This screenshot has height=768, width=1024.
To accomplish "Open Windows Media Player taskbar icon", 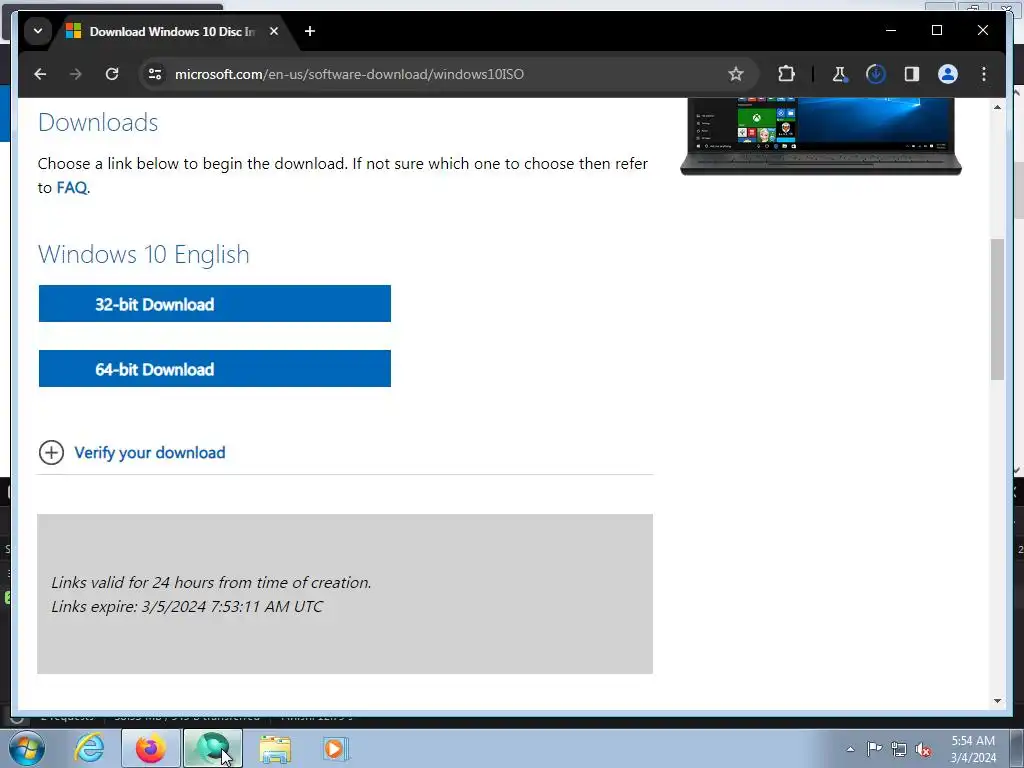I will (x=337, y=748).
